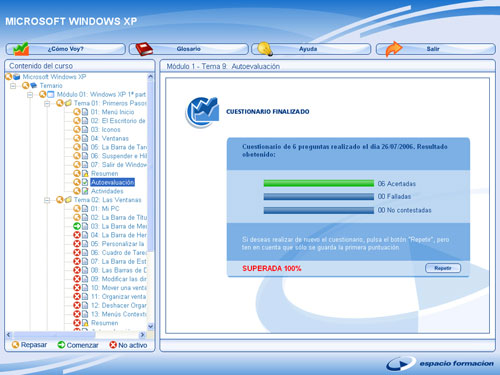This screenshot has height=375, width=500.
Task: Click lesson 05: Personalizar la
Action: point(117,244)
